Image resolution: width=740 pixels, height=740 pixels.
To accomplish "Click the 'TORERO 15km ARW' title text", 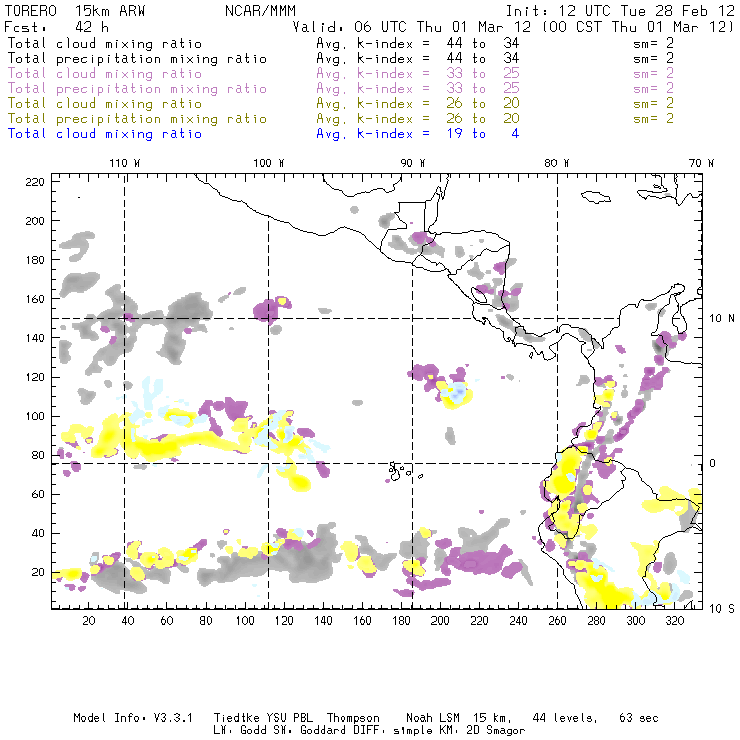I will pyautogui.click(x=75, y=11).
